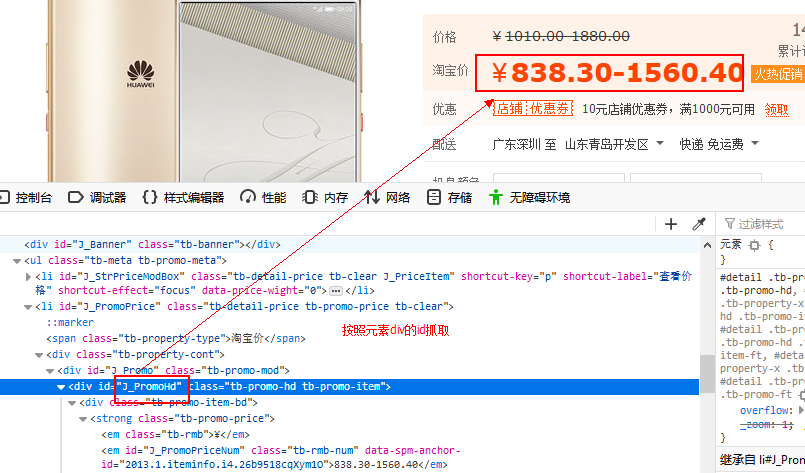Viewport: 805px width, 473px height.
Task: Switch to the 网络 network tab
Action: tap(387, 198)
